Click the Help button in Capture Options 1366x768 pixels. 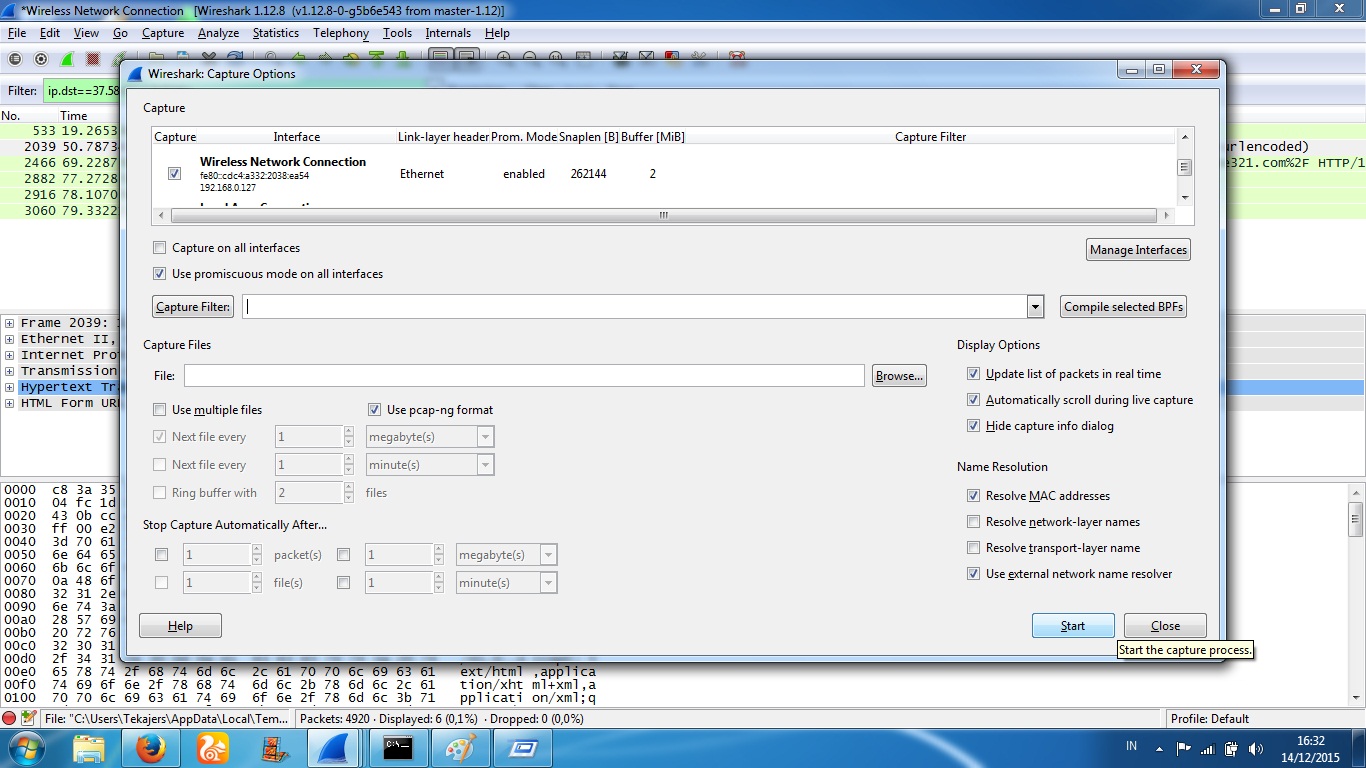coord(180,626)
